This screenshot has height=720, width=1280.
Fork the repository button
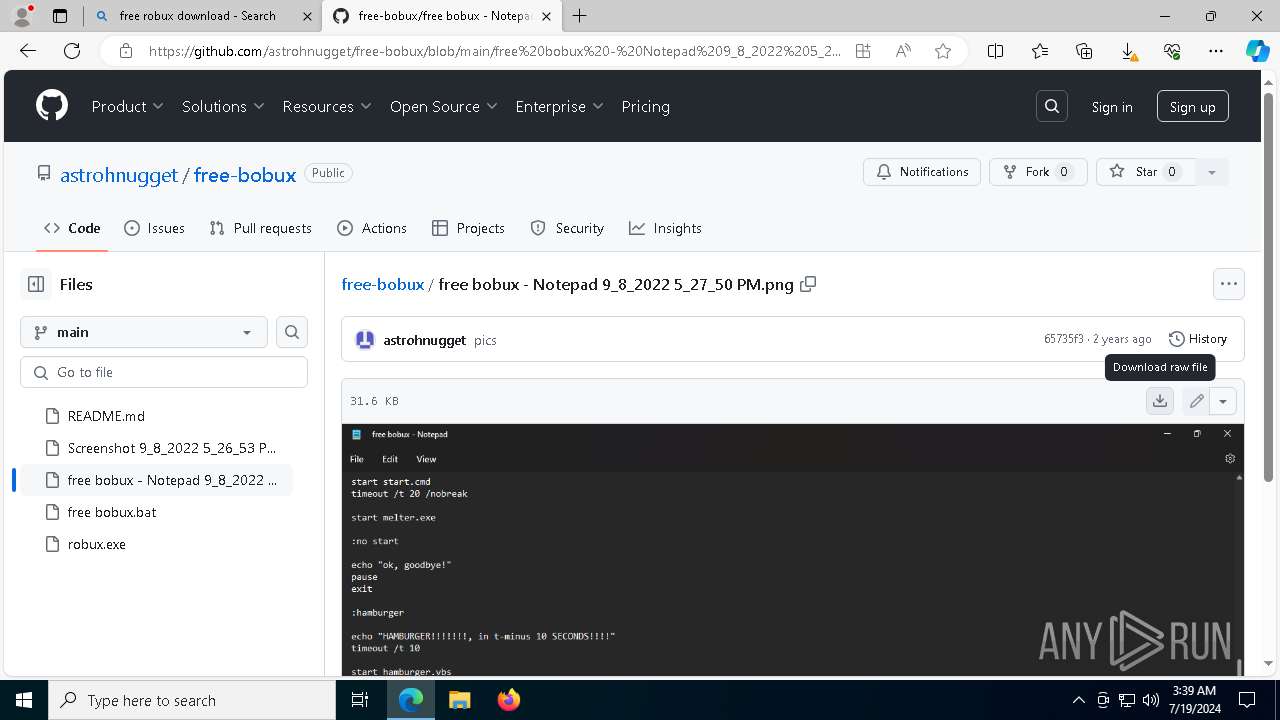tap(1038, 172)
